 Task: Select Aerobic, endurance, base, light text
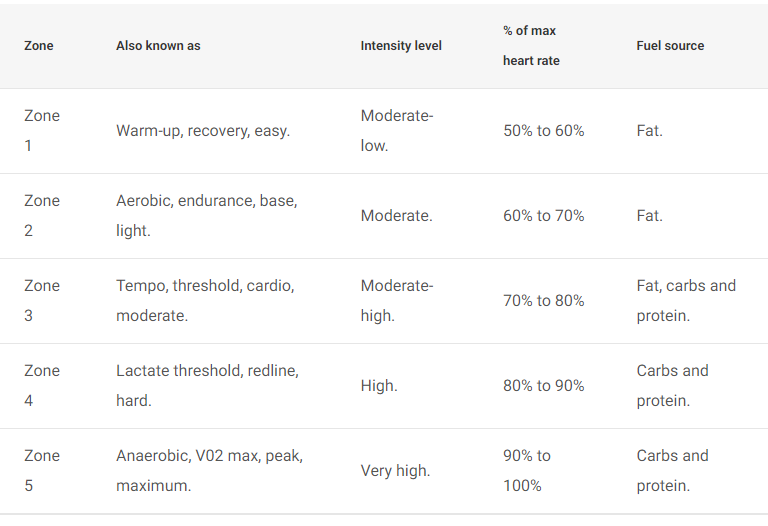click(x=207, y=215)
